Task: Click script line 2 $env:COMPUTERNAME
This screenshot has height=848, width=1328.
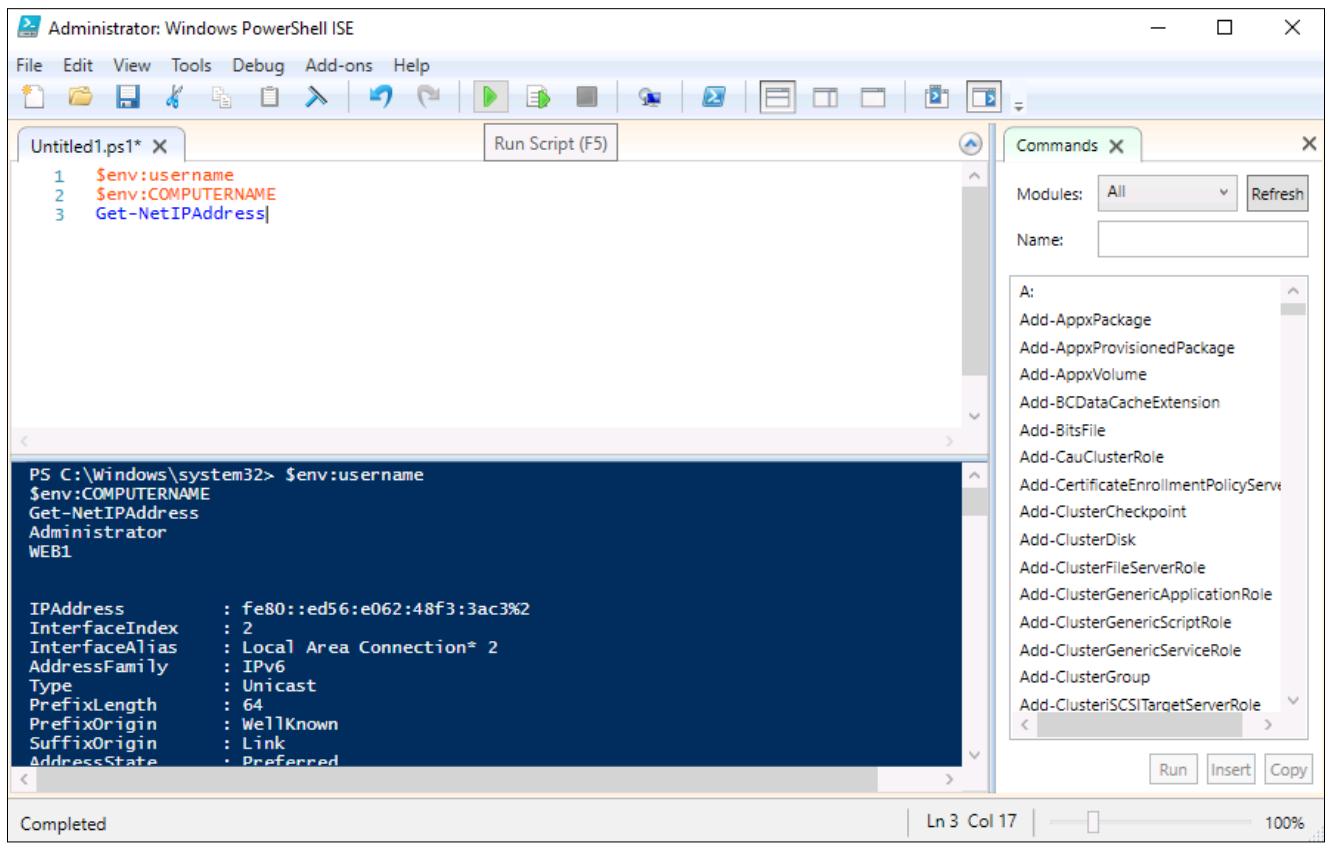Action: coord(185,194)
